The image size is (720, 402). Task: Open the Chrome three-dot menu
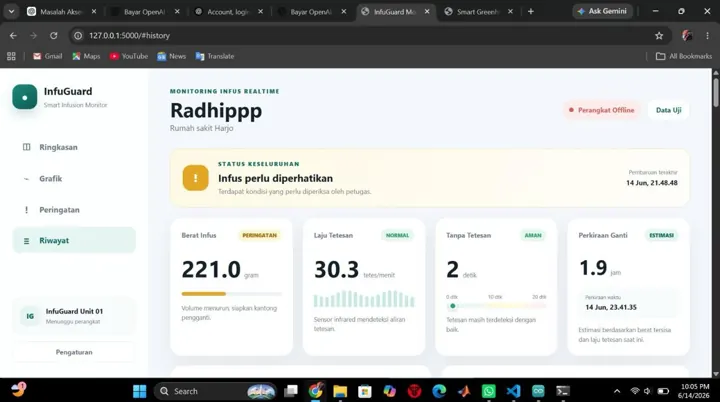point(707,35)
